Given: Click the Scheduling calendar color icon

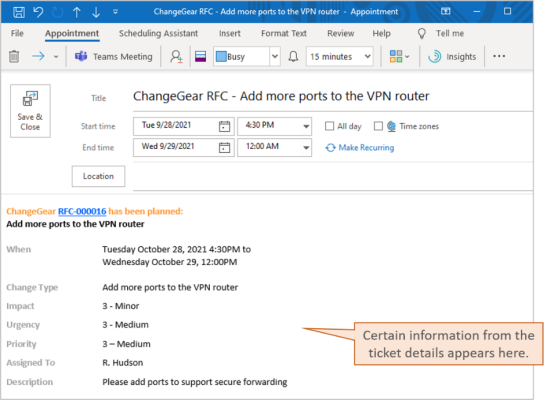Looking at the screenshot, I should 200,56.
